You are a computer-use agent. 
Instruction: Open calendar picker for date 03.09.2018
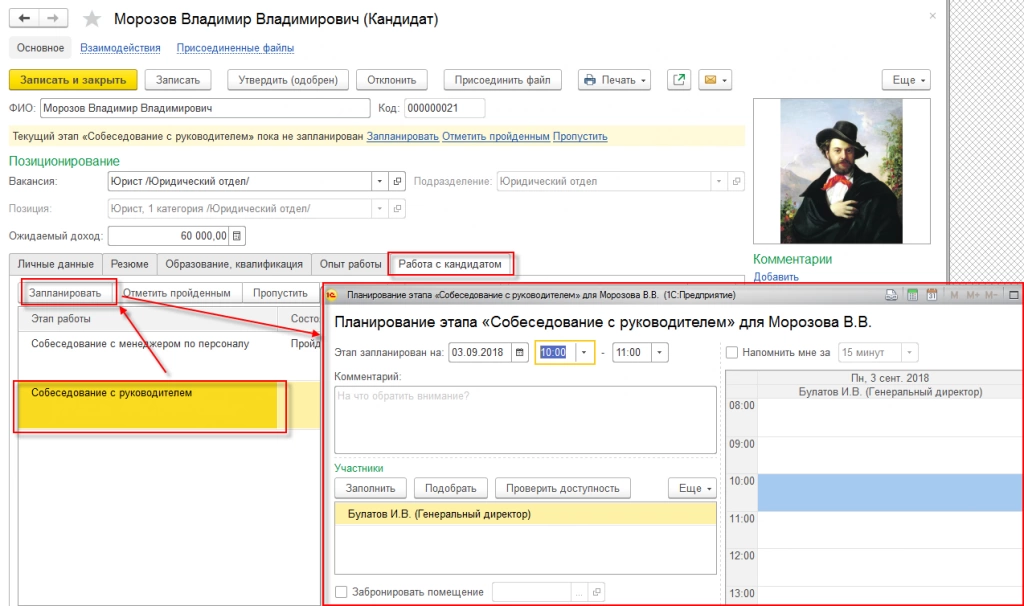[520, 353]
